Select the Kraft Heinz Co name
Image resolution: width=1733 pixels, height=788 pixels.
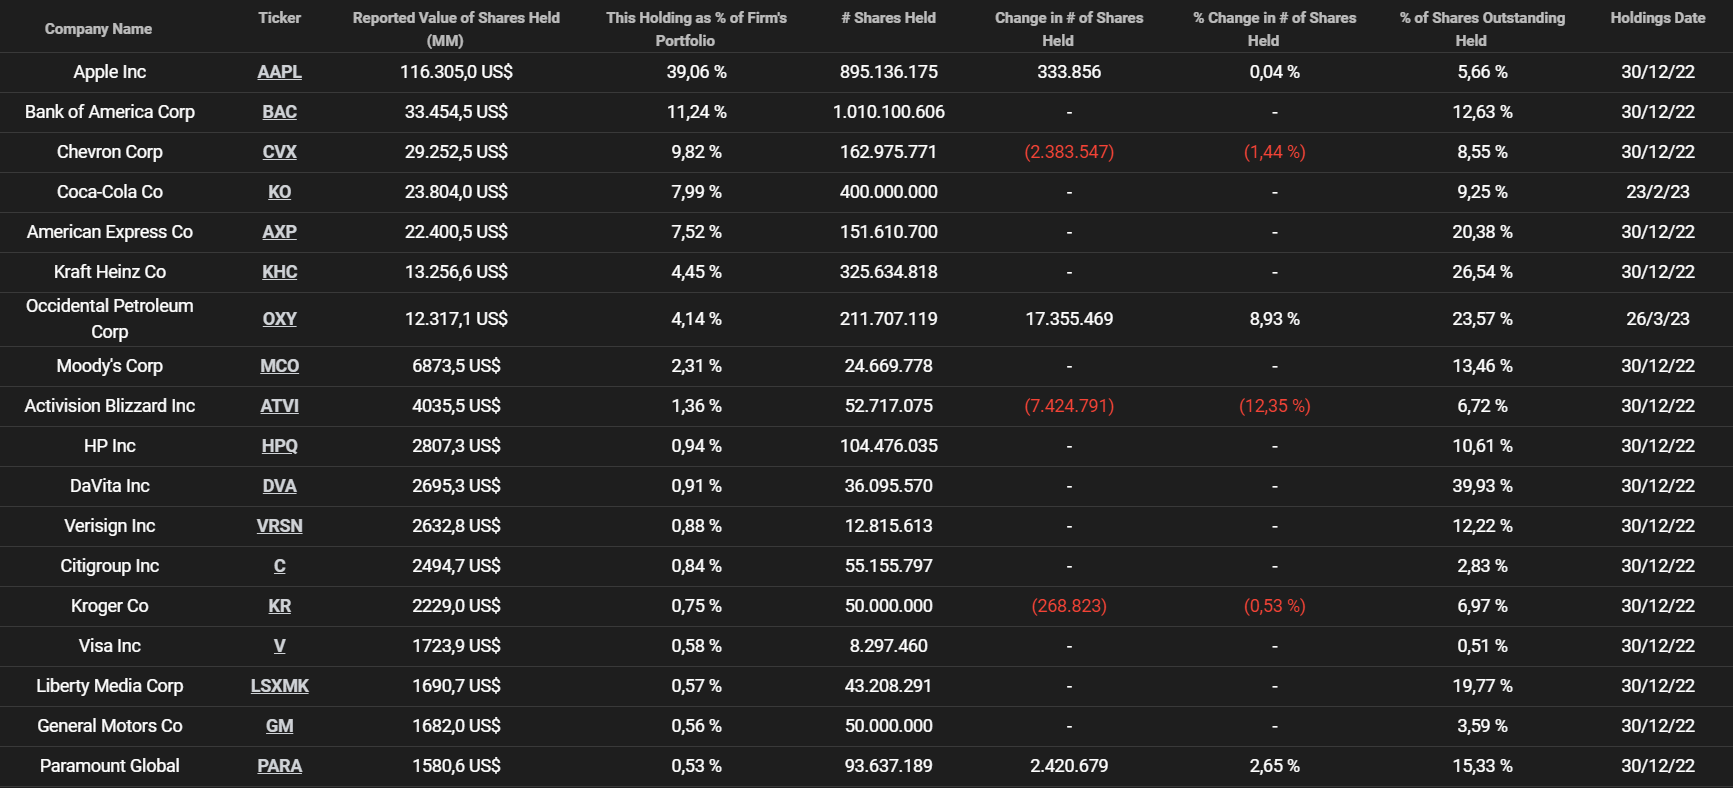tap(110, 272)
